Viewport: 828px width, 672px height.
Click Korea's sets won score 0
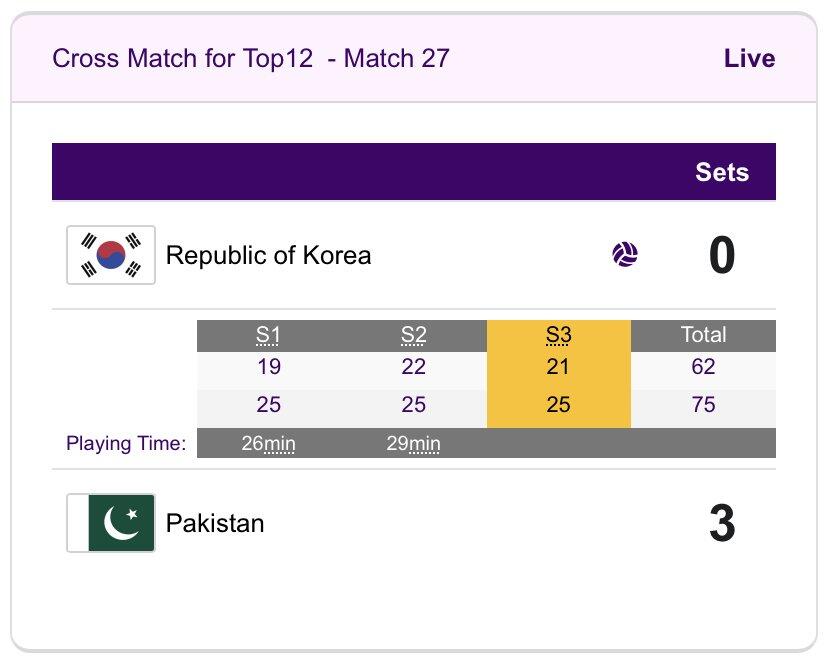(721, 256)
